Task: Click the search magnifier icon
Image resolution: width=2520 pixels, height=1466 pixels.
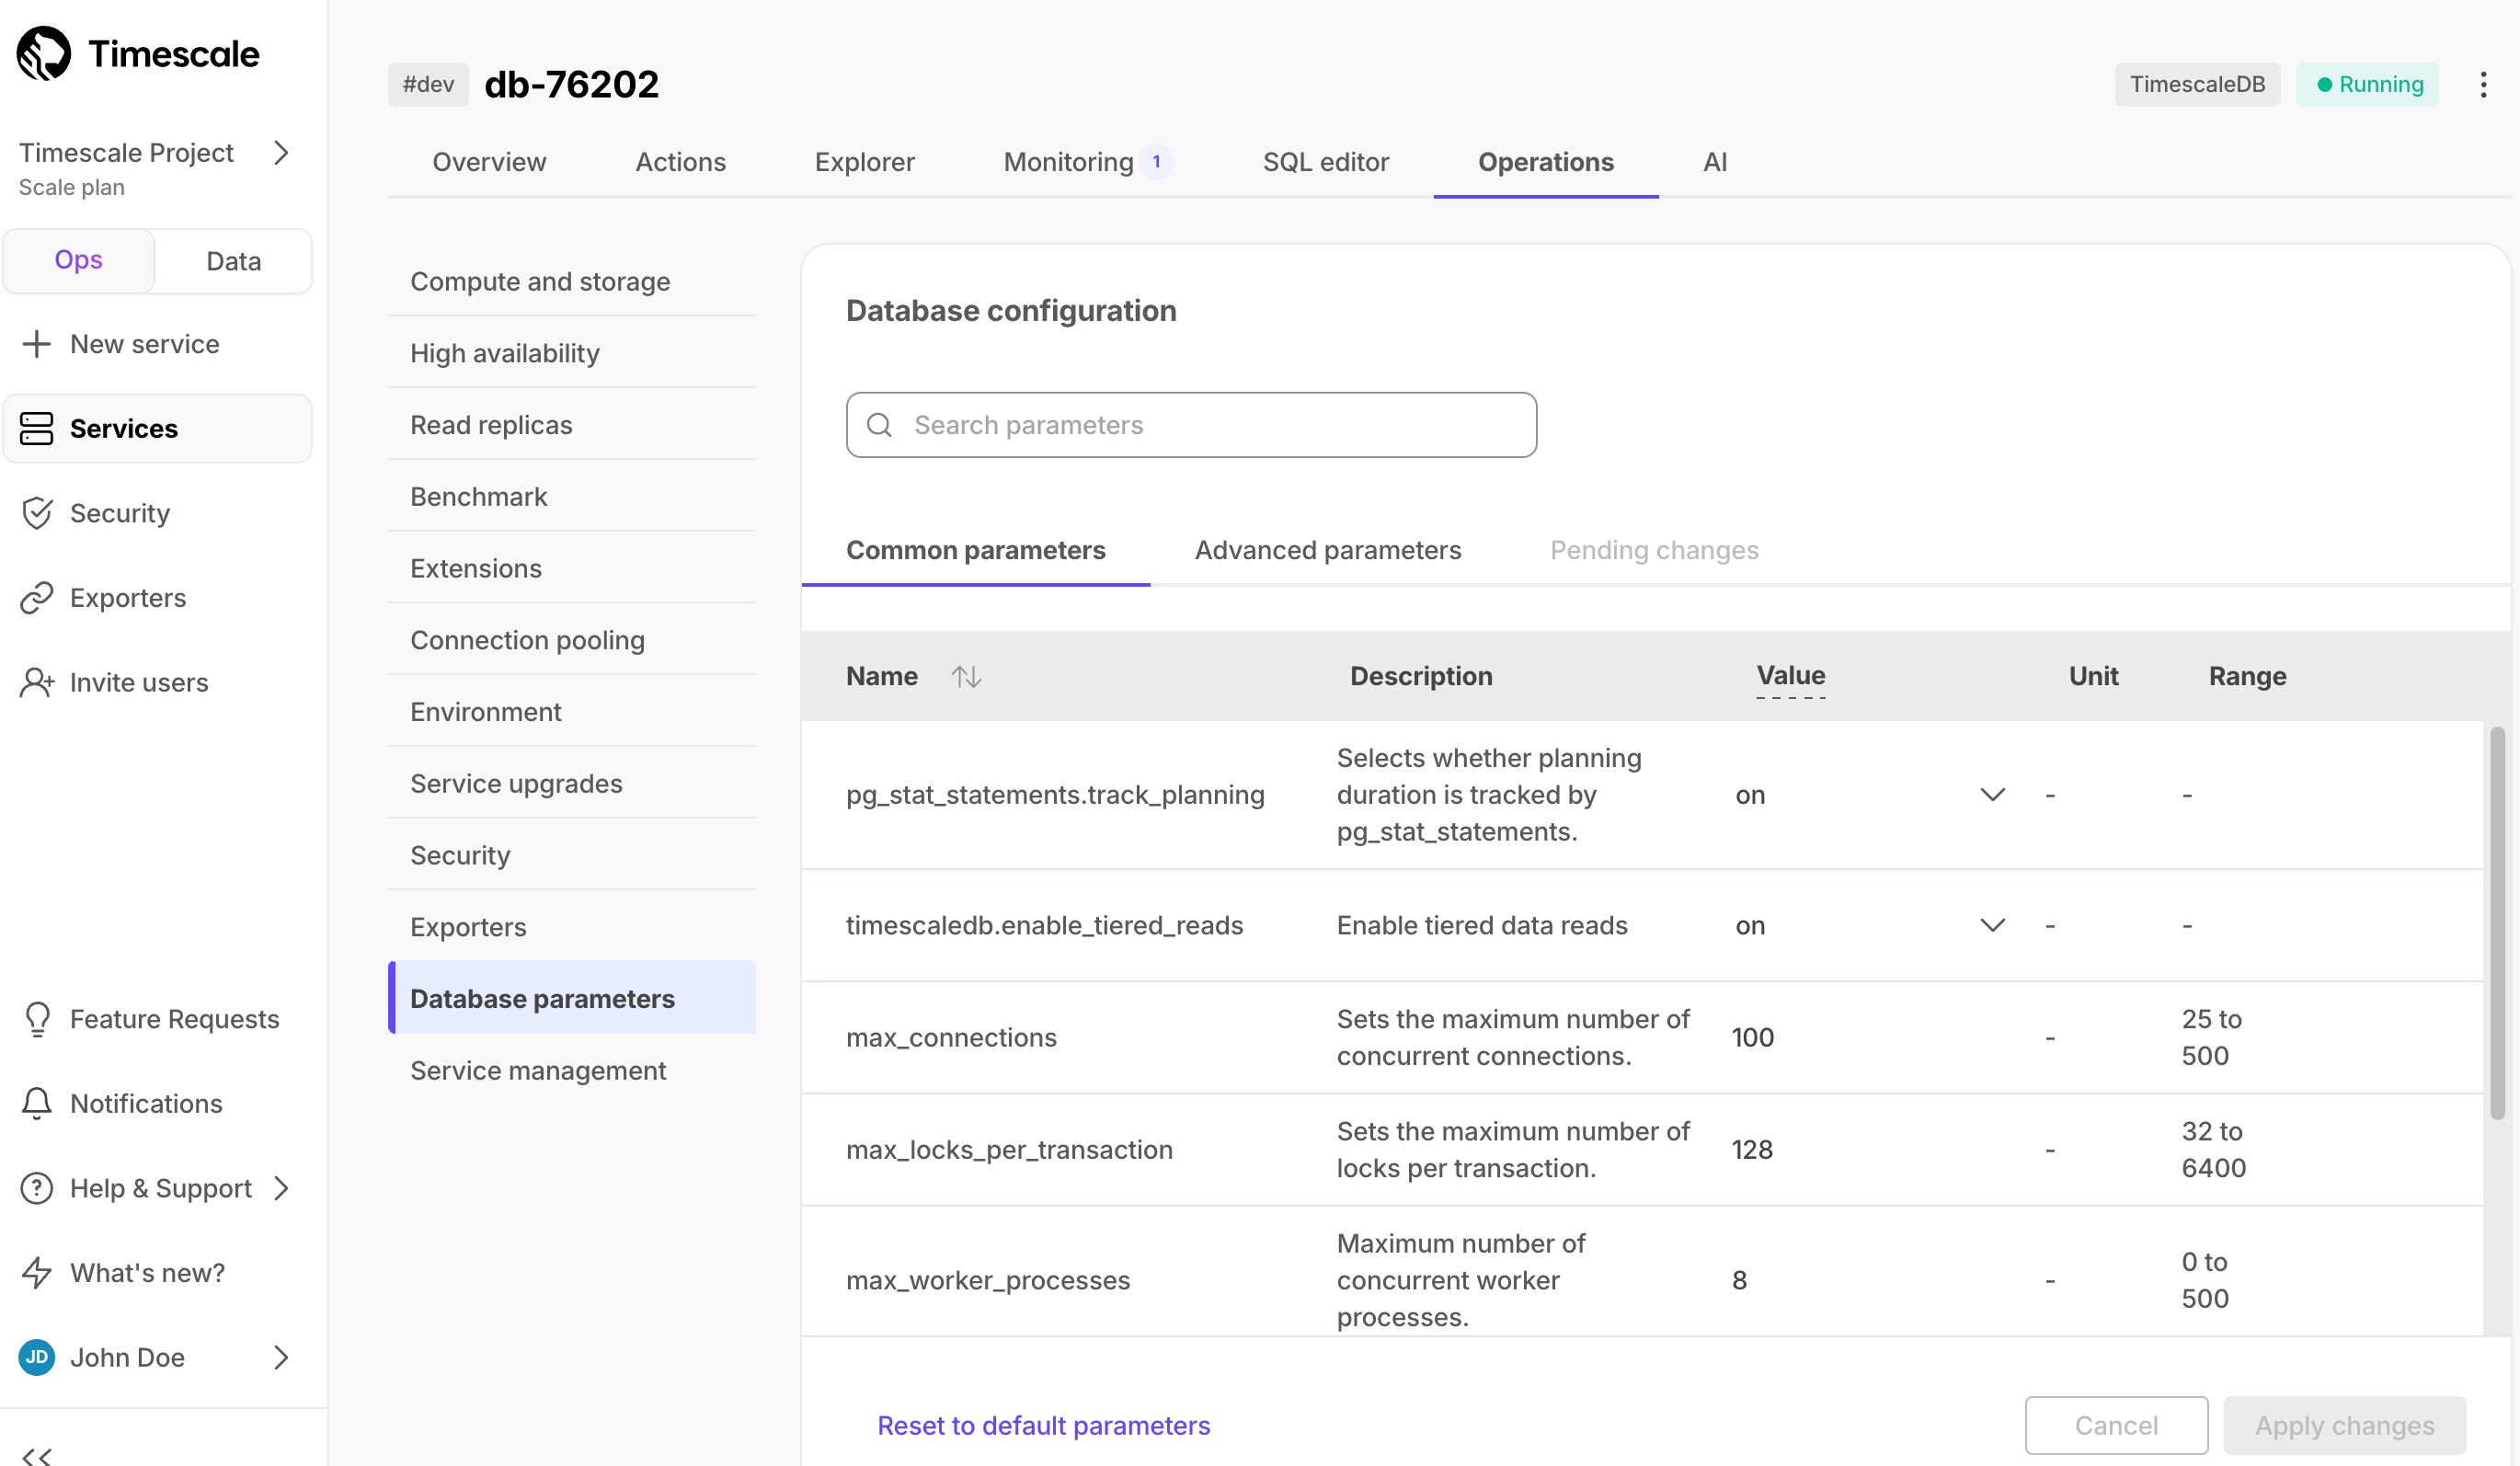Action: (x=879, y=425)
